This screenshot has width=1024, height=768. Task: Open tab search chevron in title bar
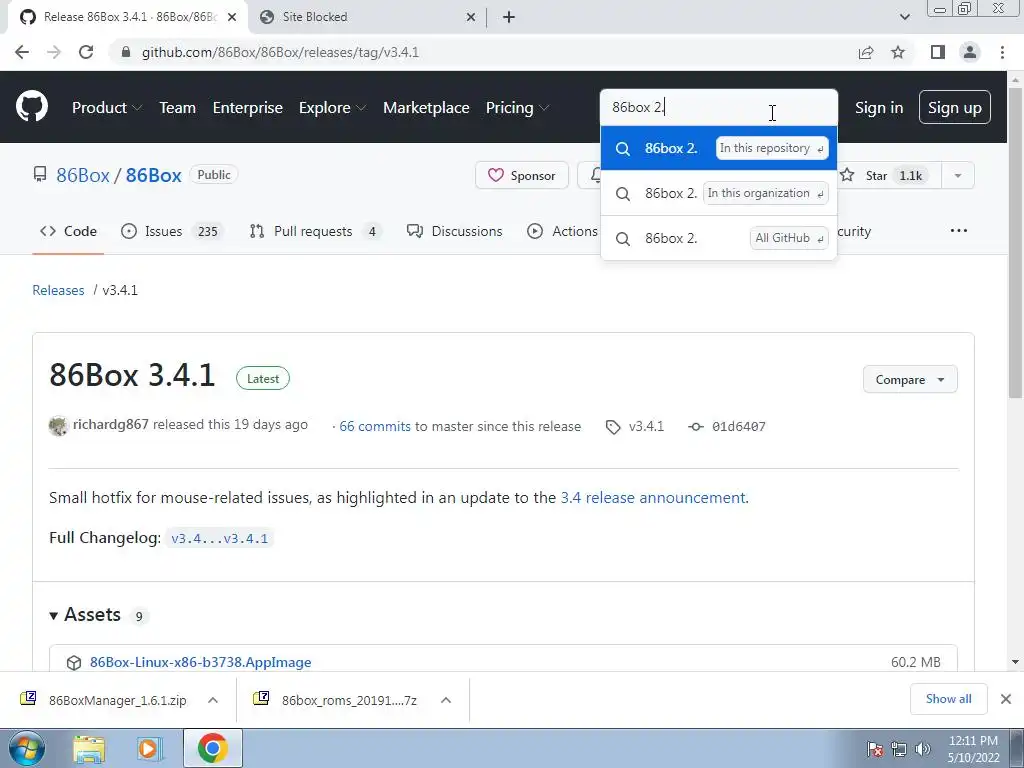click(904, 17)
